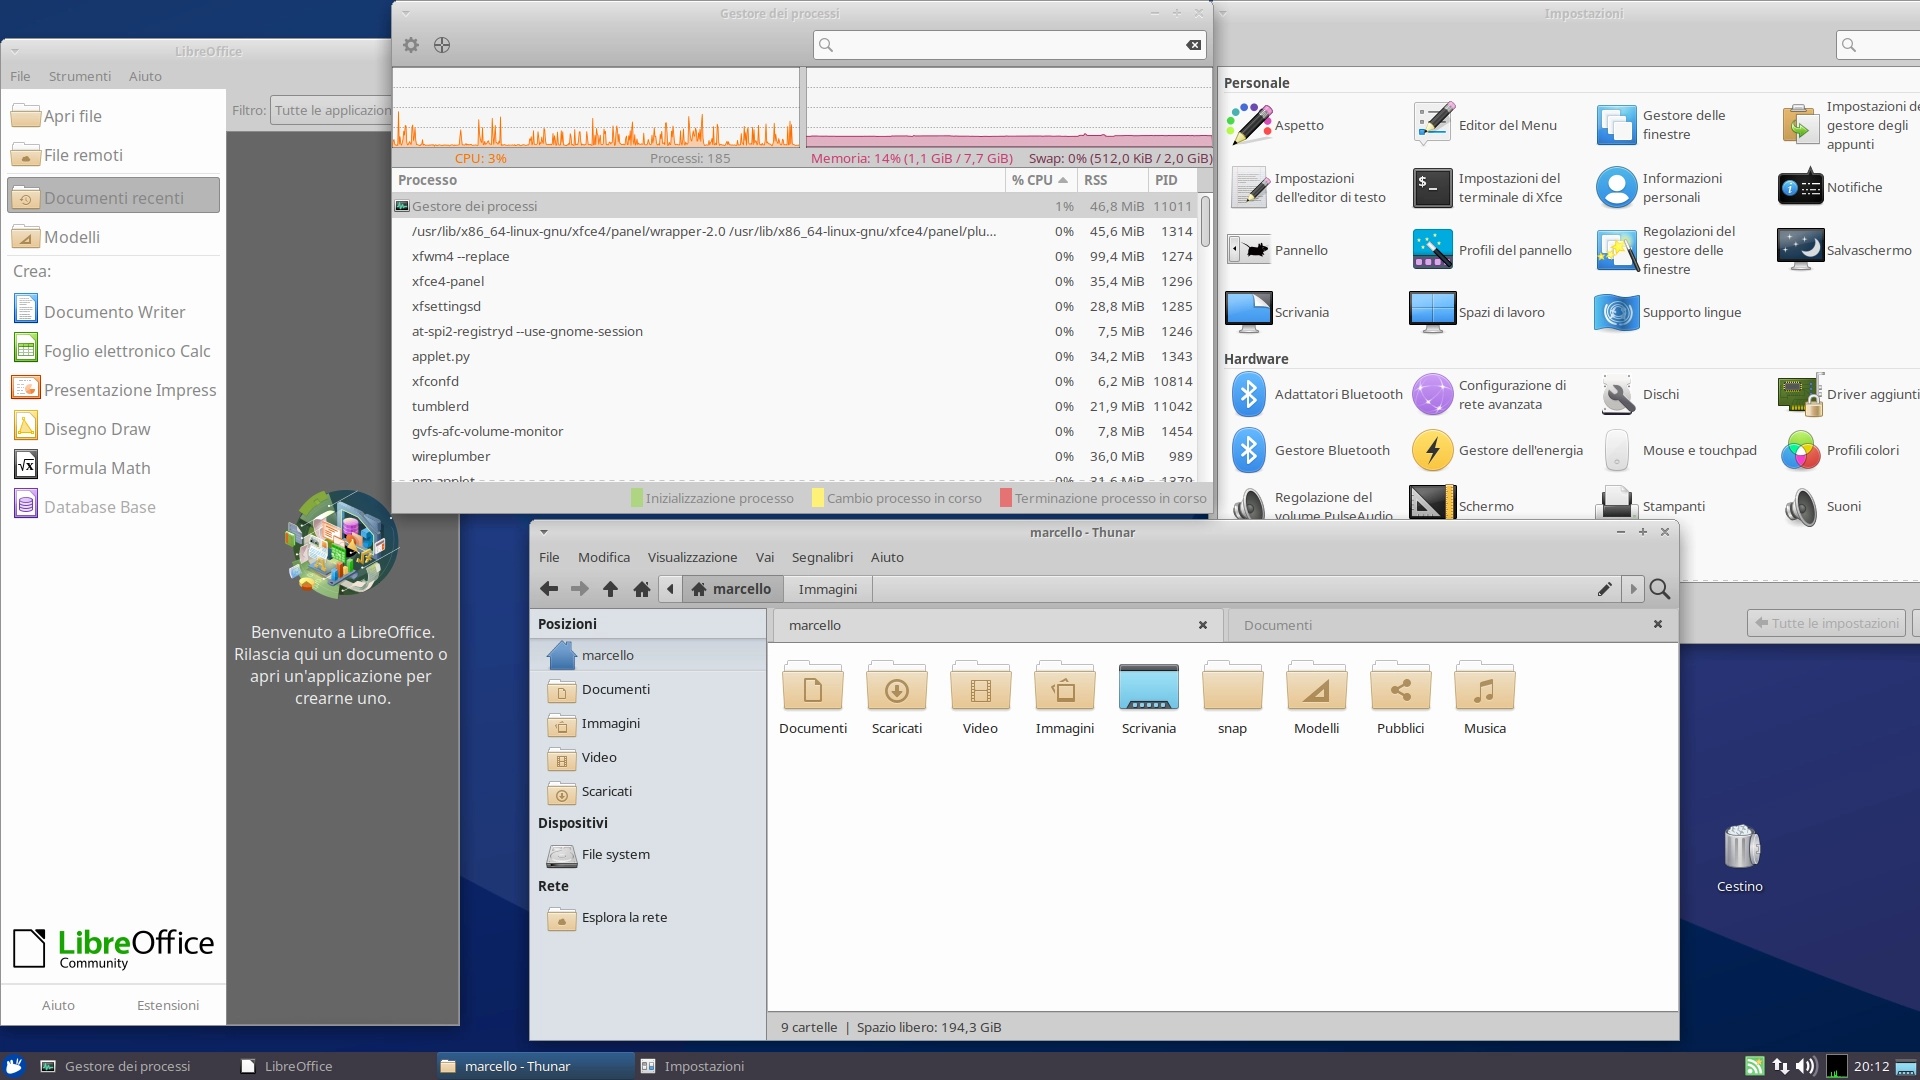Open Estensioni in LibreOffice
This screenshot has width=1920, height=1080.
coord(168,1005)
